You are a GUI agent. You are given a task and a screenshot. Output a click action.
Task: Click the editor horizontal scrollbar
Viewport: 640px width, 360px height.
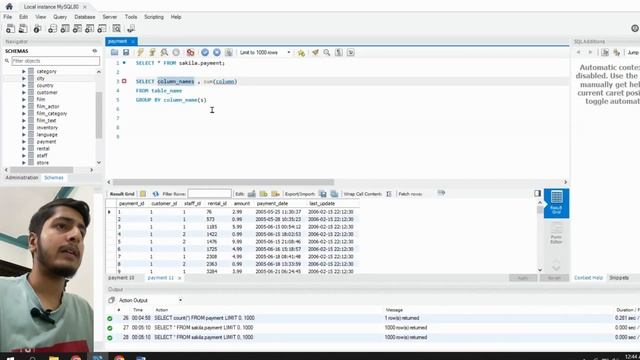223,182
